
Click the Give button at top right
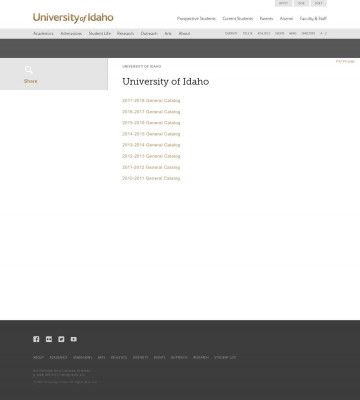pos(301,3)
